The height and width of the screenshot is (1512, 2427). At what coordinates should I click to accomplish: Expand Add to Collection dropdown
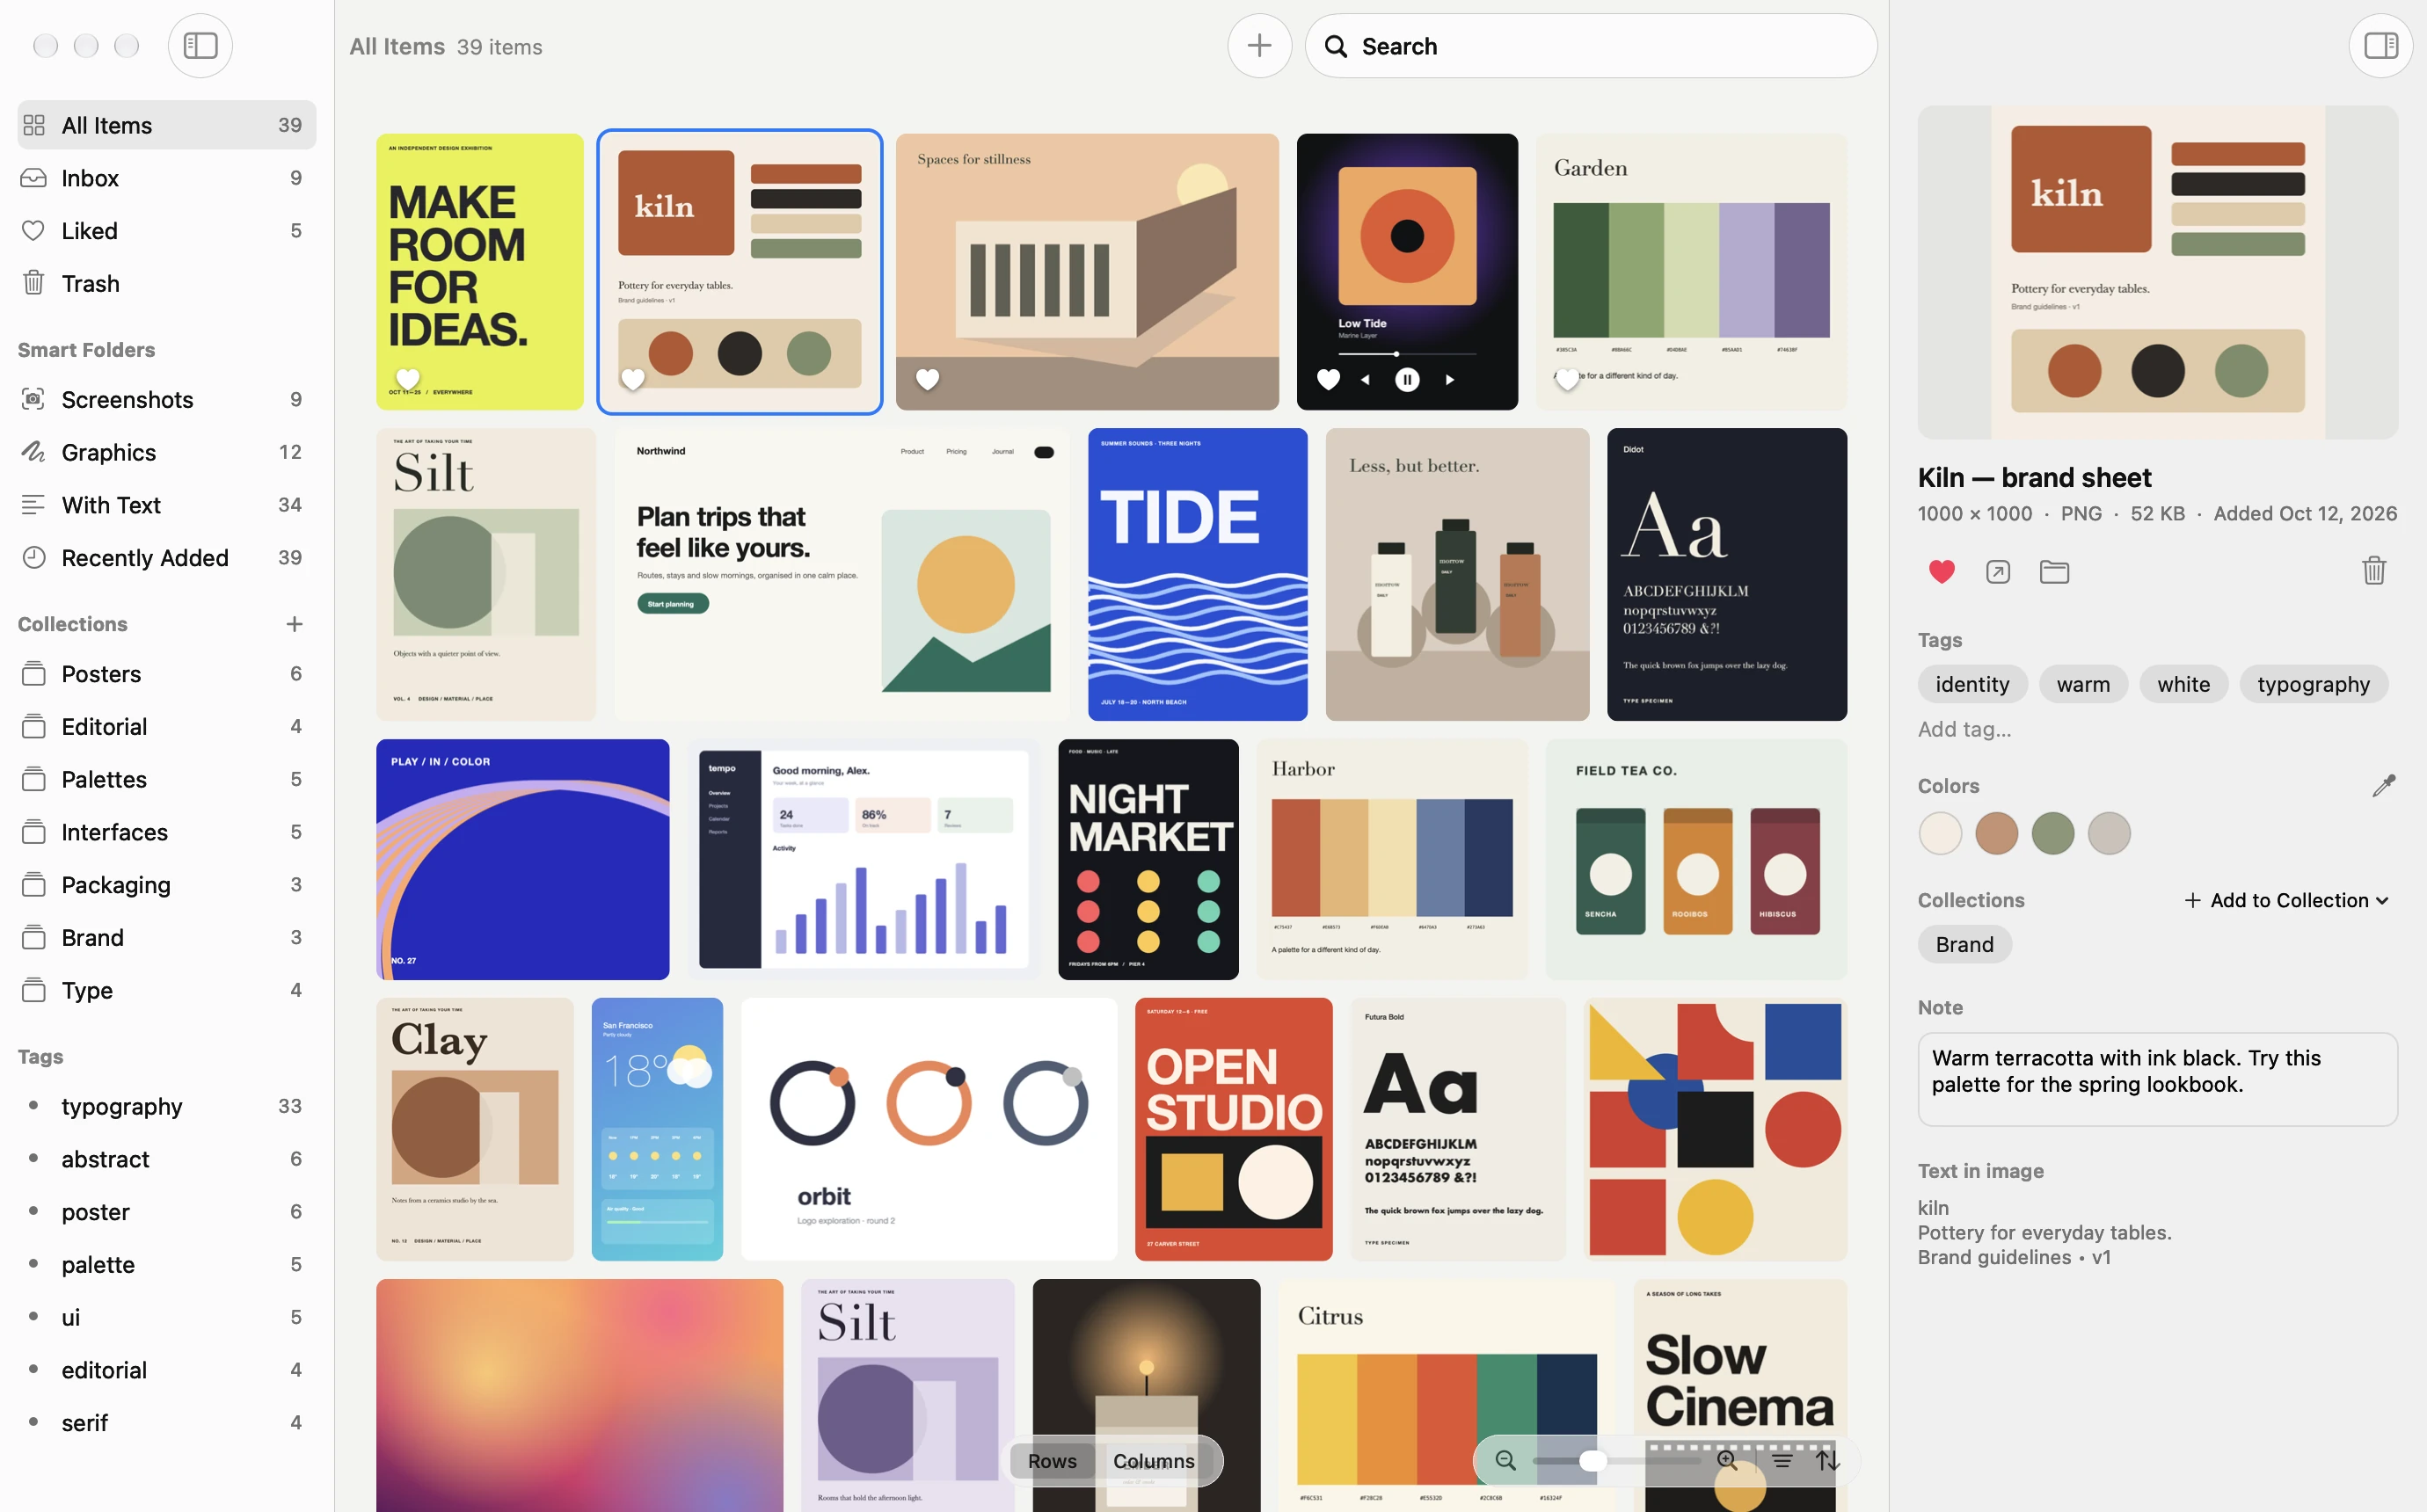(x=2286, y=900)
